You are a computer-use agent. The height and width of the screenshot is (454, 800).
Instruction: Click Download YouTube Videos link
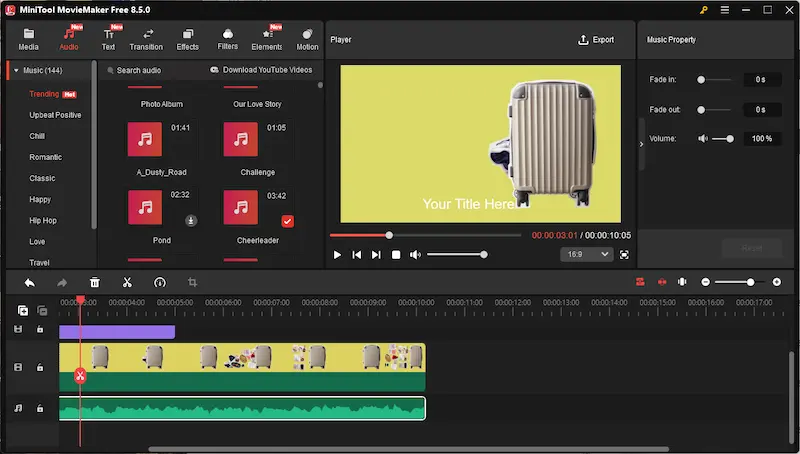pos(261,71)
